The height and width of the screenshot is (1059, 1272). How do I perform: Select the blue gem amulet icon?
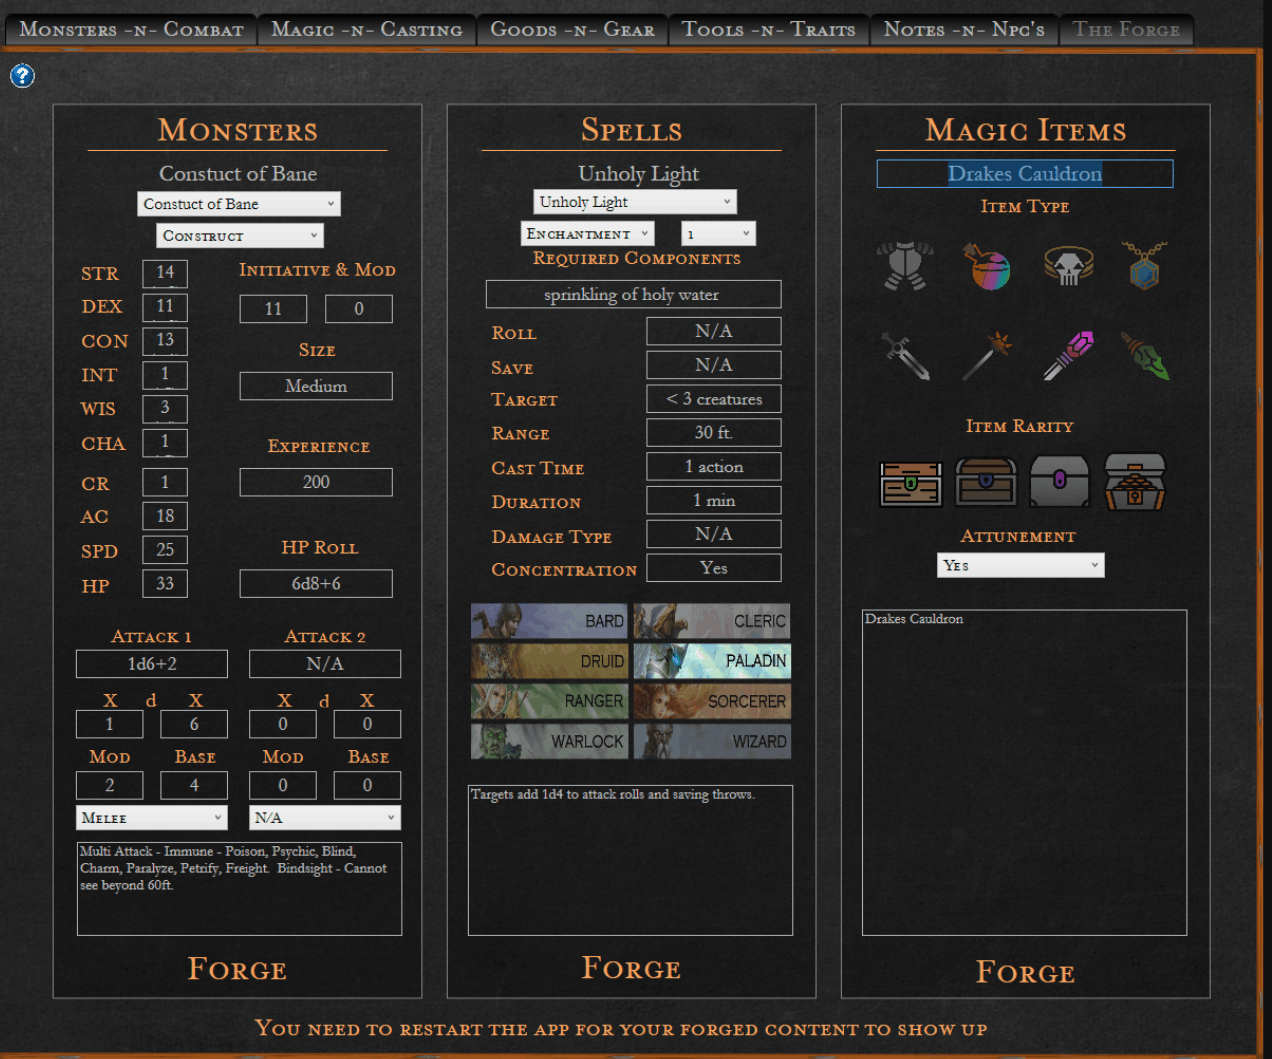coord(1144,266)
